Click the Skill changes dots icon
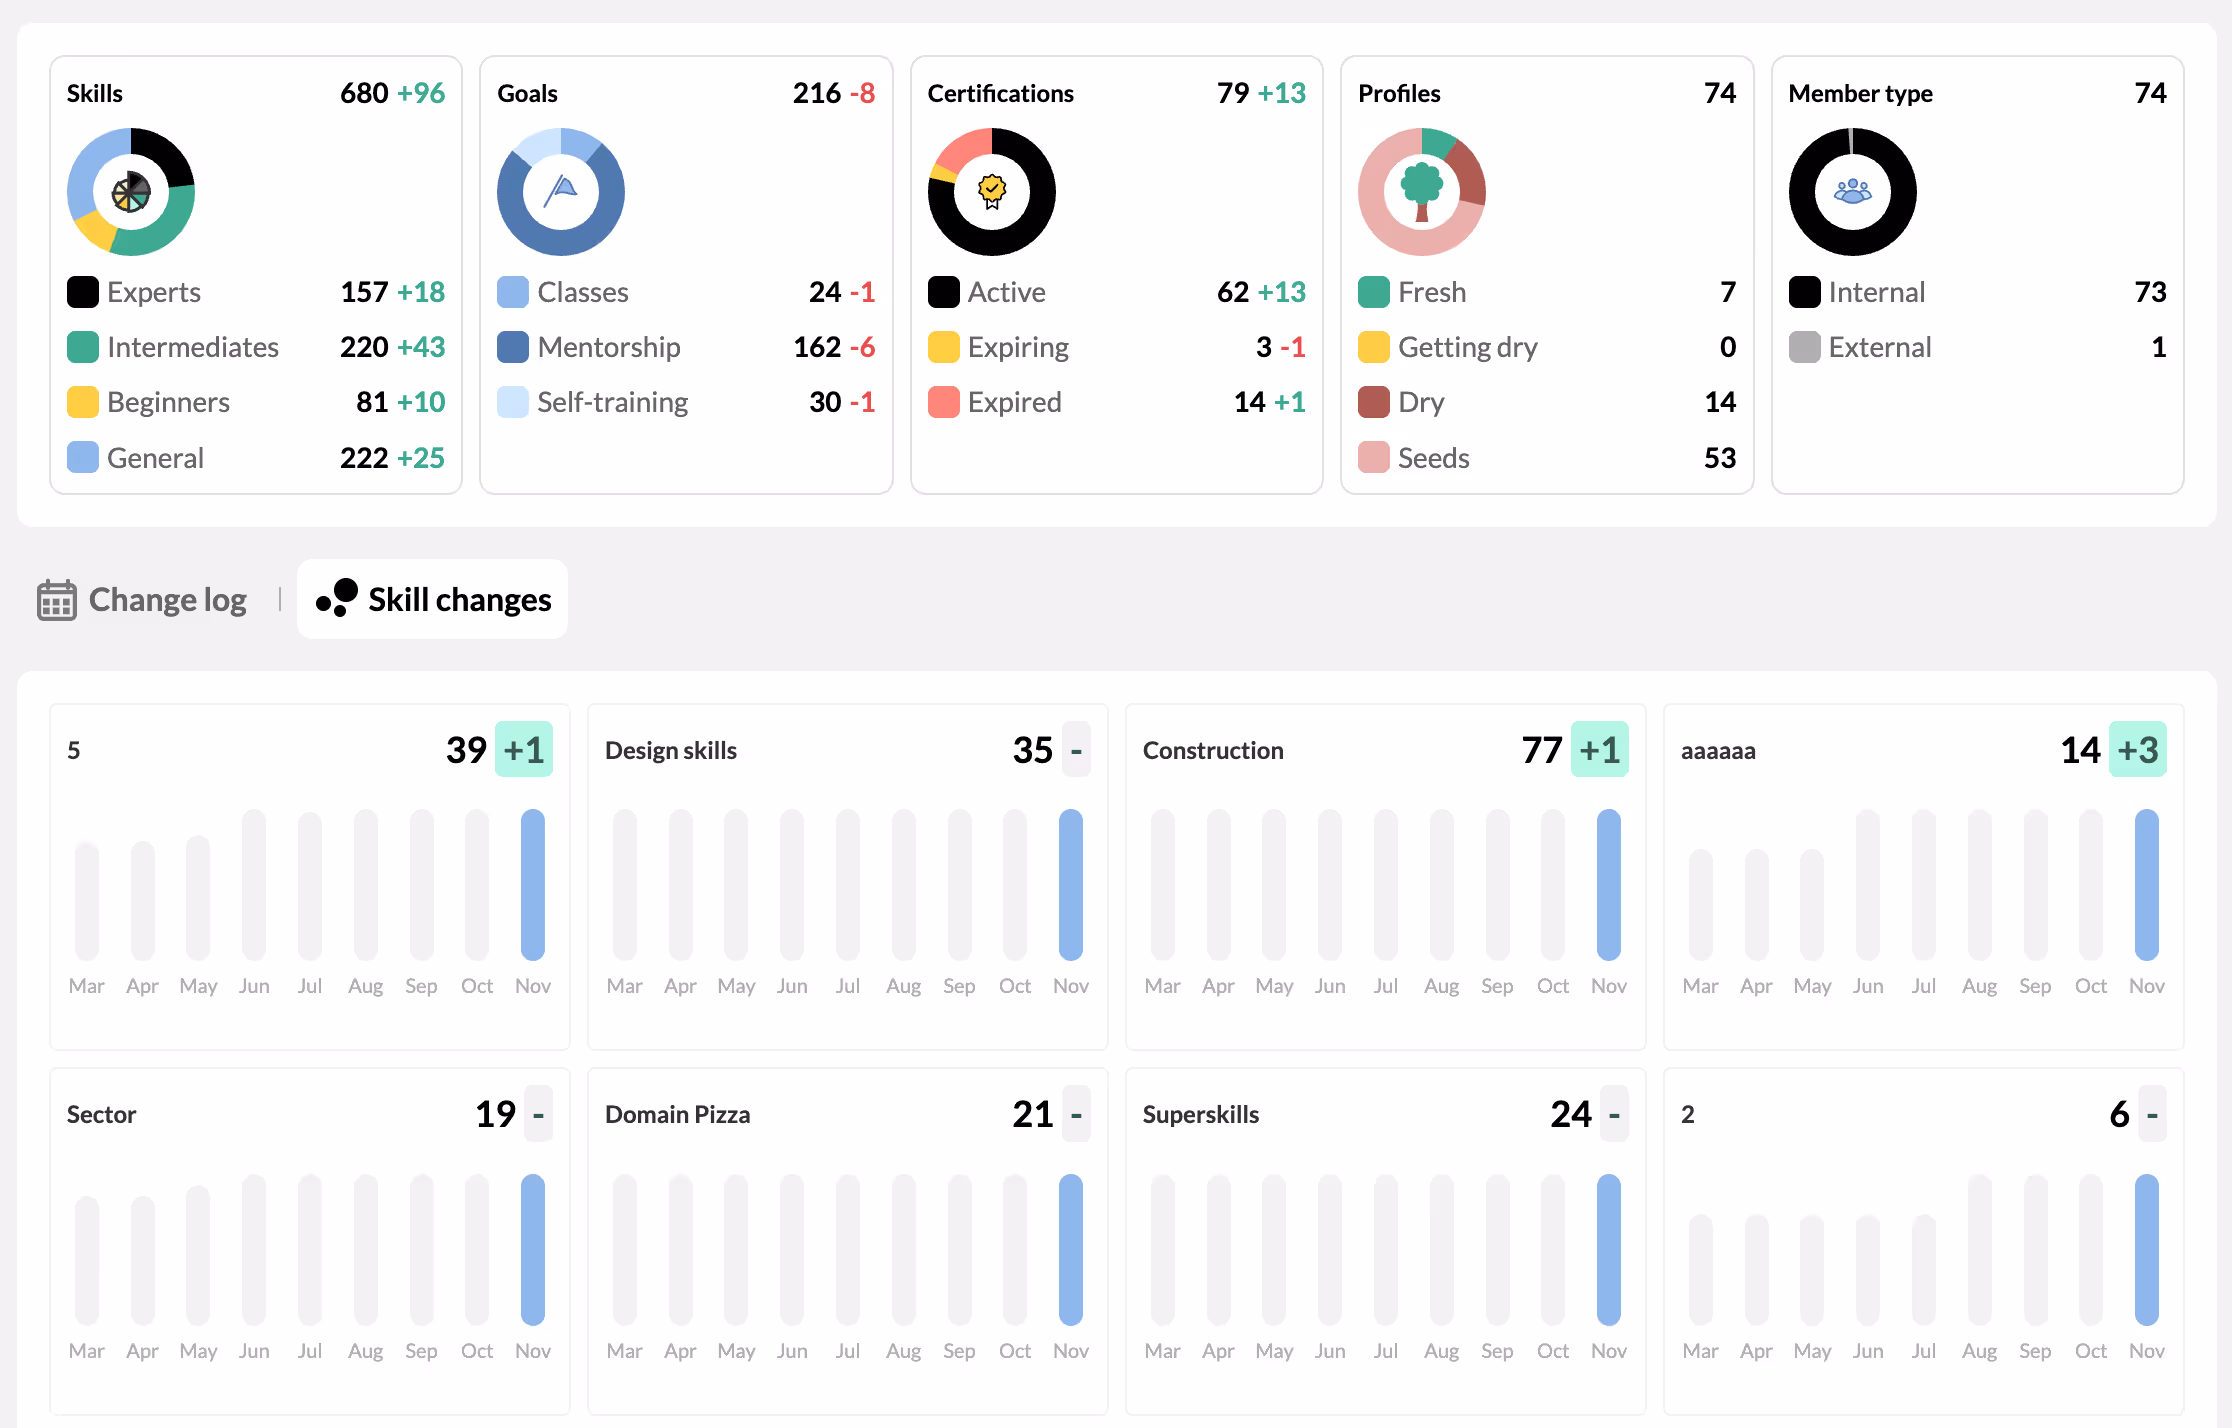Screen dimensions: 2232x1428 point(337,598)
